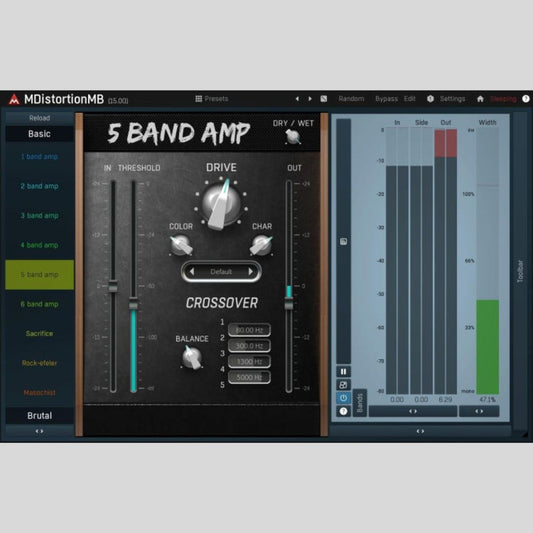This screenshot has width=533, height=533.
Task: Select previous mode with Default left arrow
Action: (x=192, y=272)
